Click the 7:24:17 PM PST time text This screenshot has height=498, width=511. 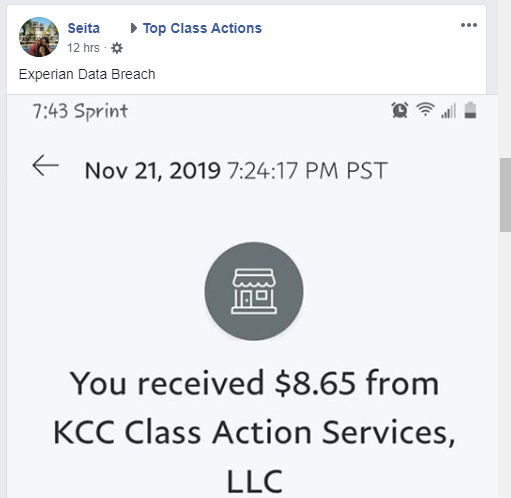(307, 171)
